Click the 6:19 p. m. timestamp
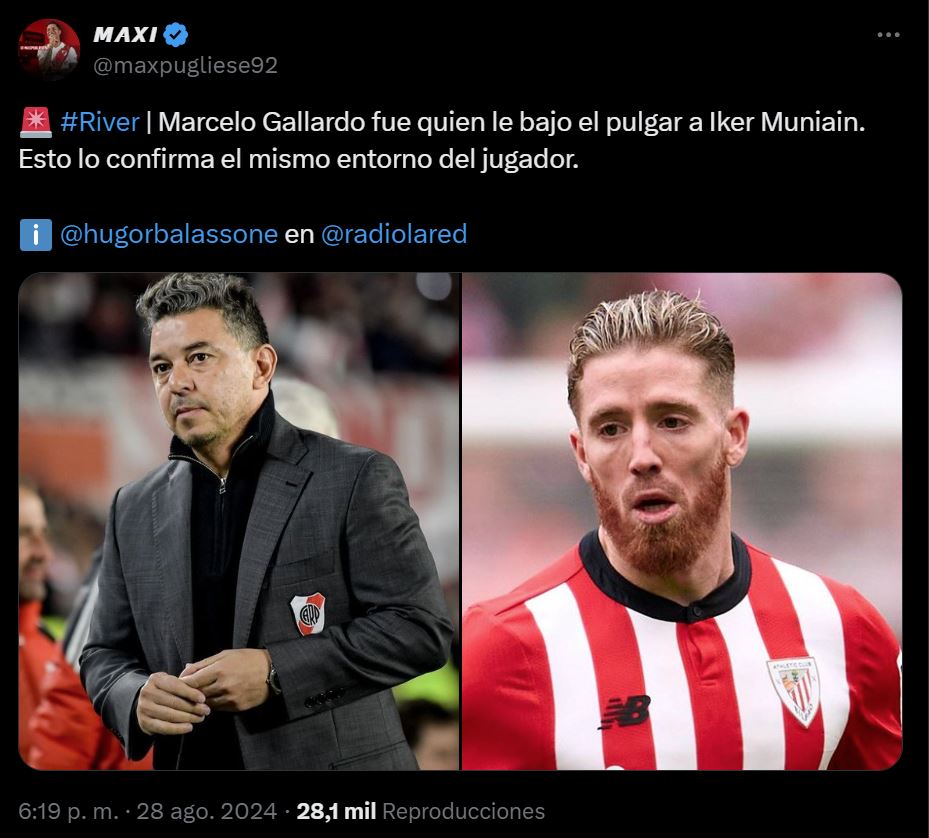This screenshot has width=929, height=838. tap(68, 811)
